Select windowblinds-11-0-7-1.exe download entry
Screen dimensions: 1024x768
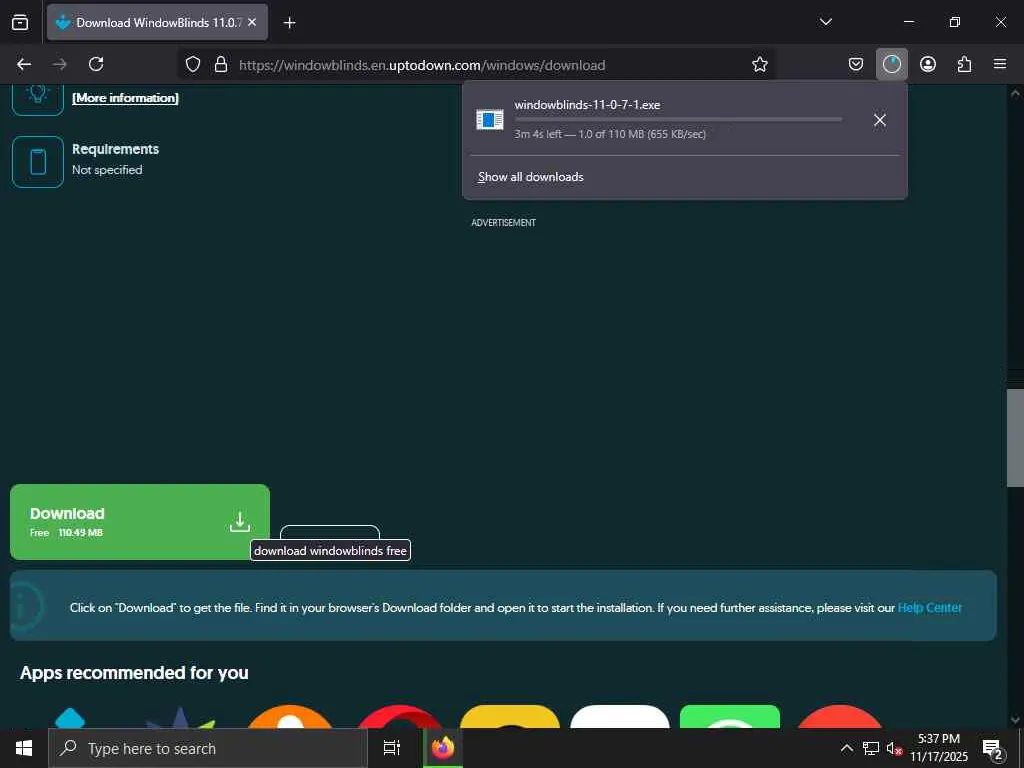[662, 120]
